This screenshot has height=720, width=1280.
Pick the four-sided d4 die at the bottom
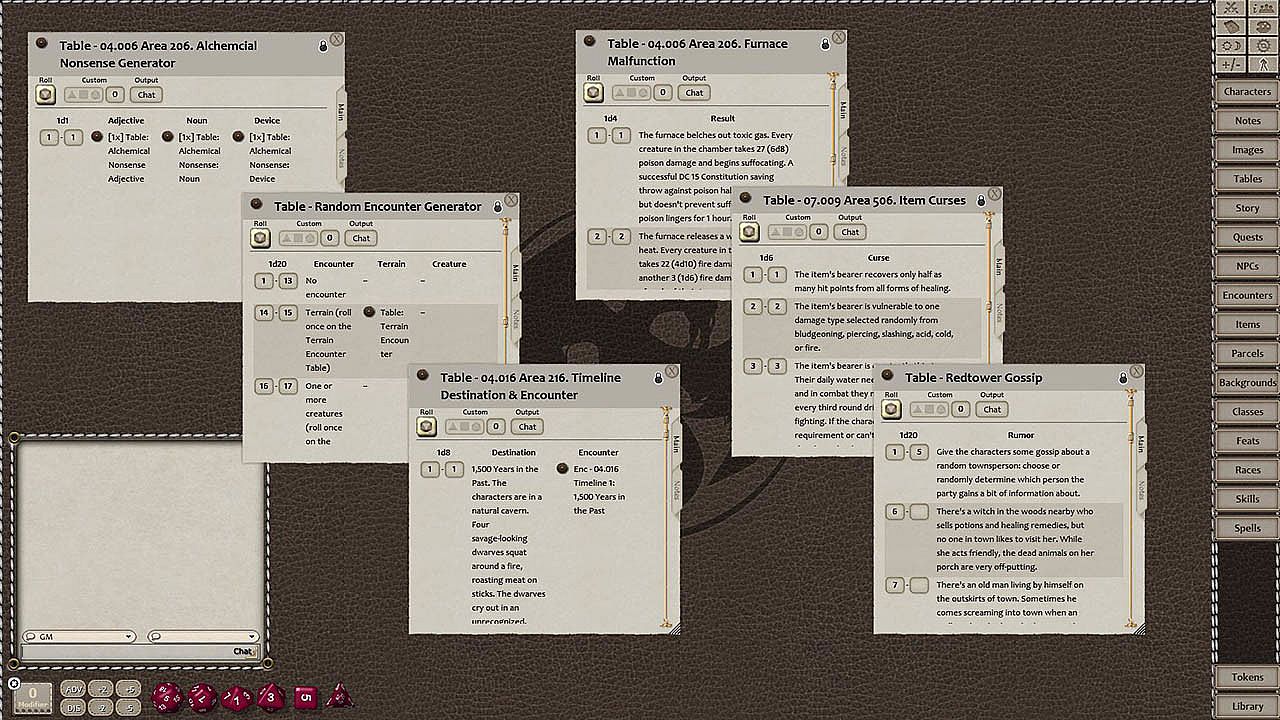click(x=339, y=696)
